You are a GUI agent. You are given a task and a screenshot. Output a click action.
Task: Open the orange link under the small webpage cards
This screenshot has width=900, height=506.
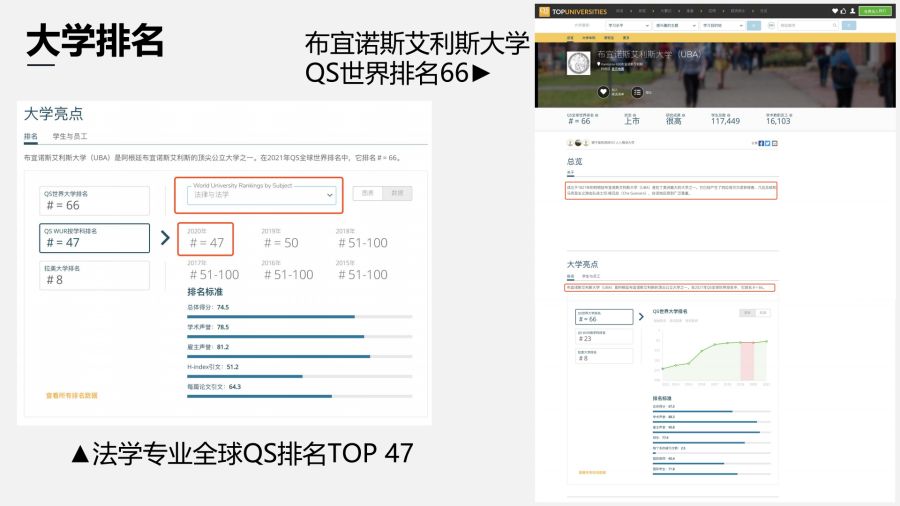[592, 472]
